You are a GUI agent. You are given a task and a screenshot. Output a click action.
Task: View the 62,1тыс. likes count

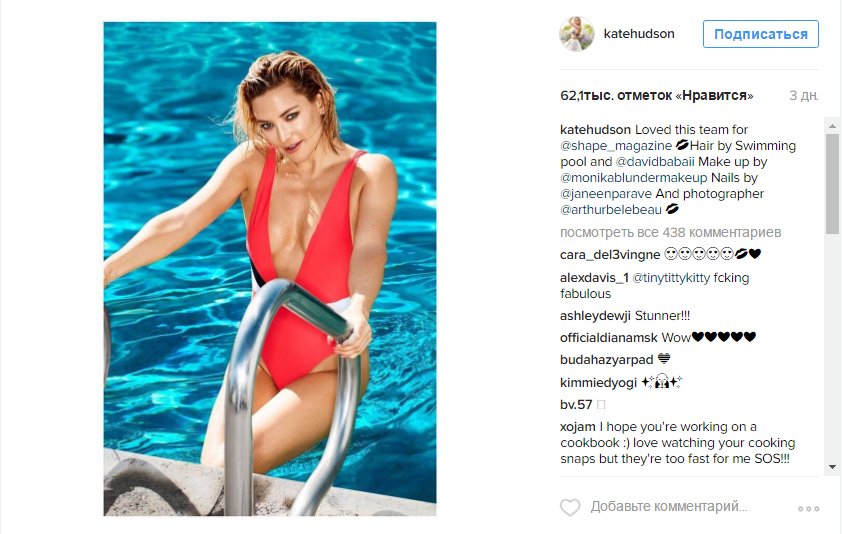(657, 96)
